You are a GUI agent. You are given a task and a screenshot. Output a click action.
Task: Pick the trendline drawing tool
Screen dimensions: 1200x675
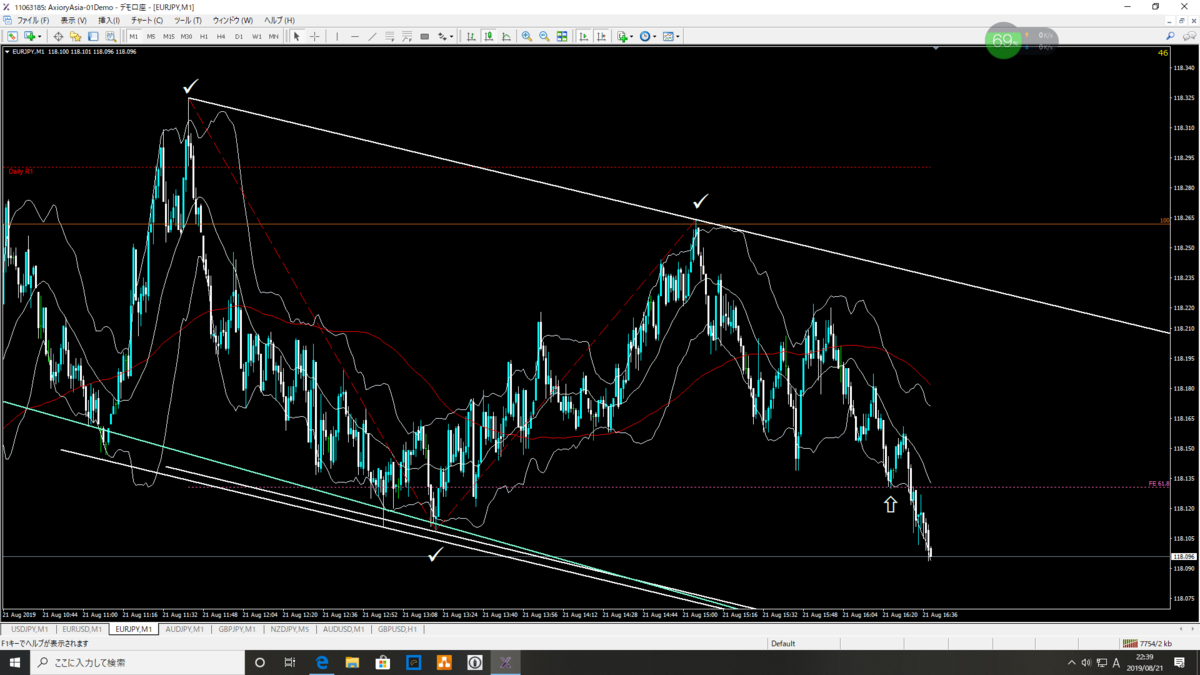[372, 36]
